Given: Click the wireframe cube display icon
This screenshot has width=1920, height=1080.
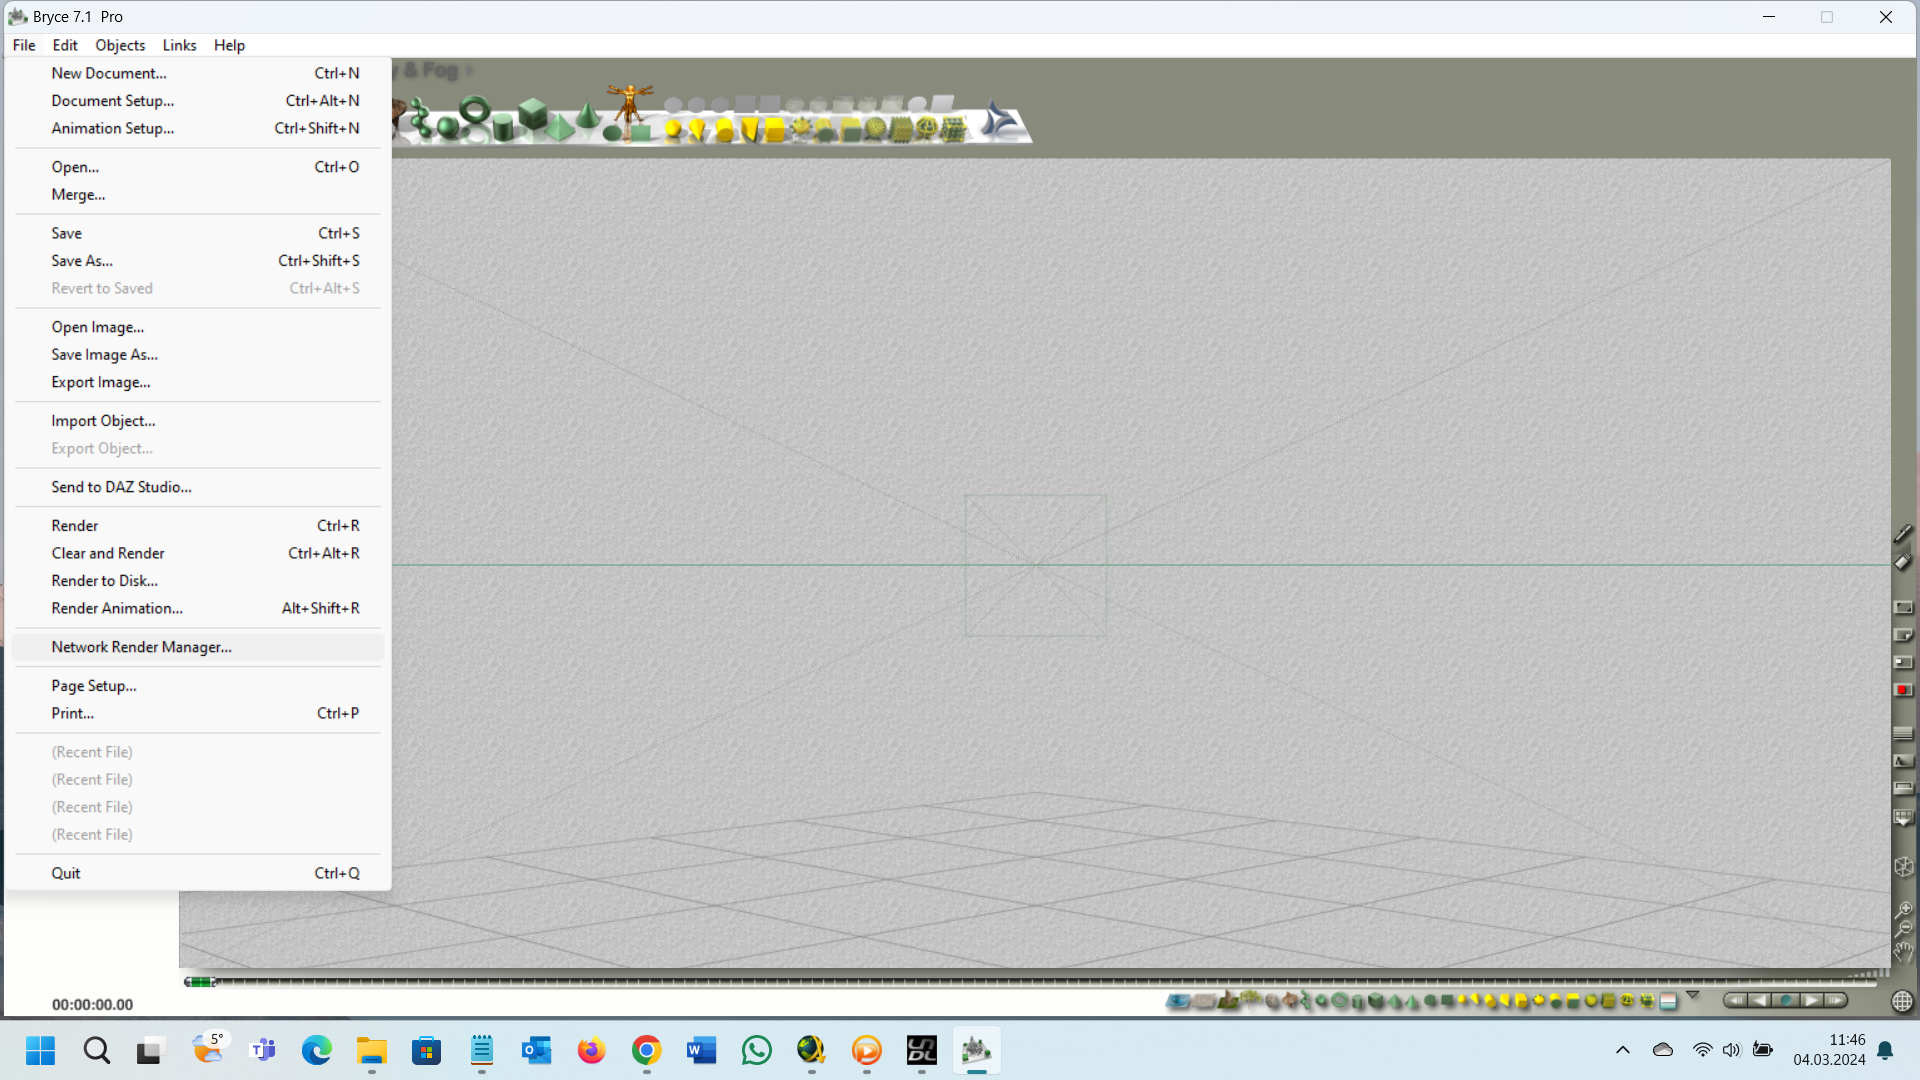Looking at the screenshot, I should [x=1904, y=867].
